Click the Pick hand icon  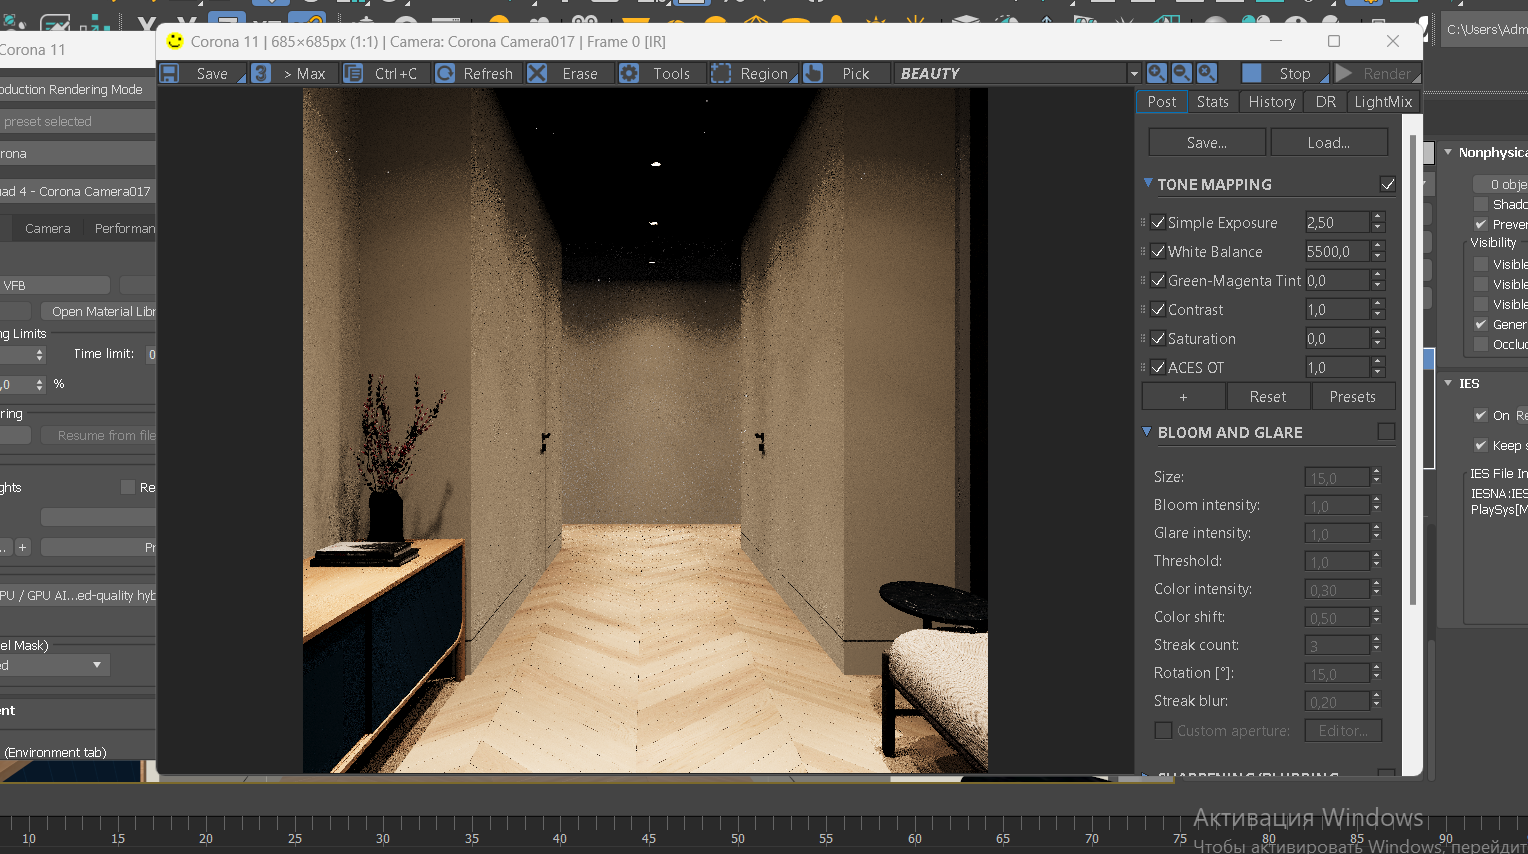pos(813,73)
